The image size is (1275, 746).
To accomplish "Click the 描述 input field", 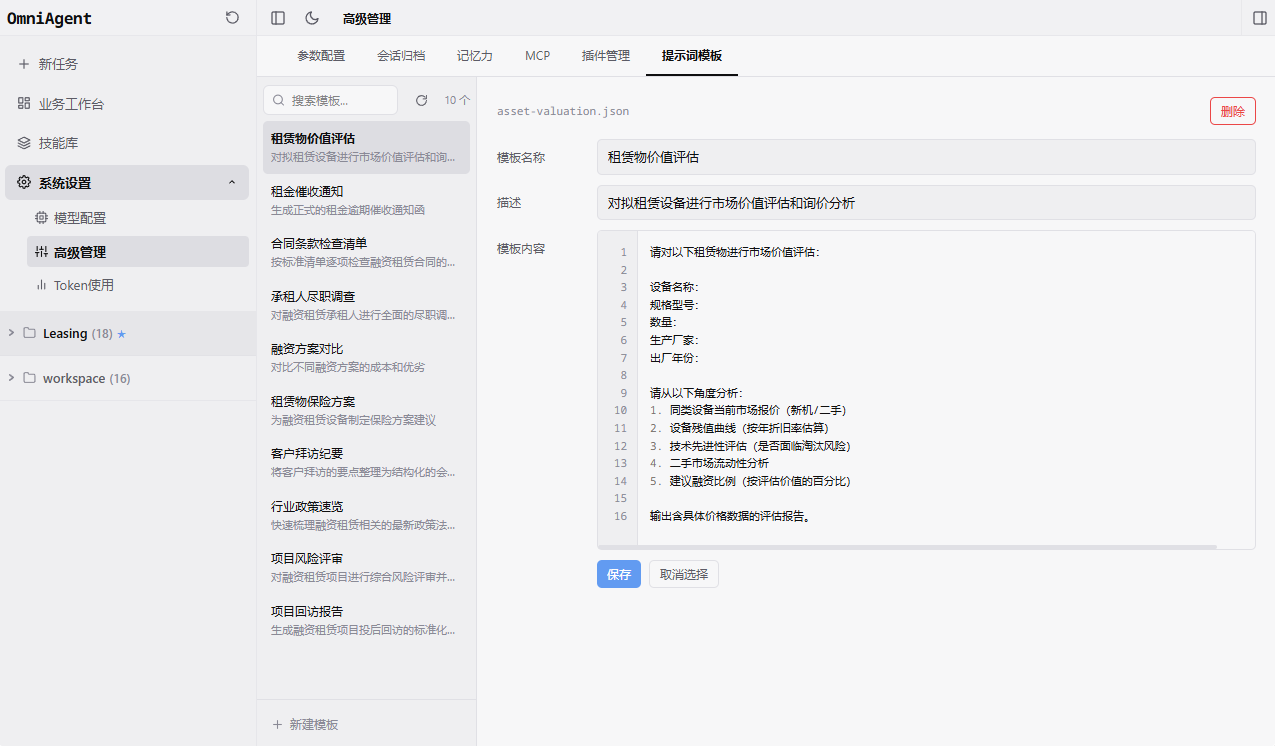I will pyautogui.click(x=926, y=202).
